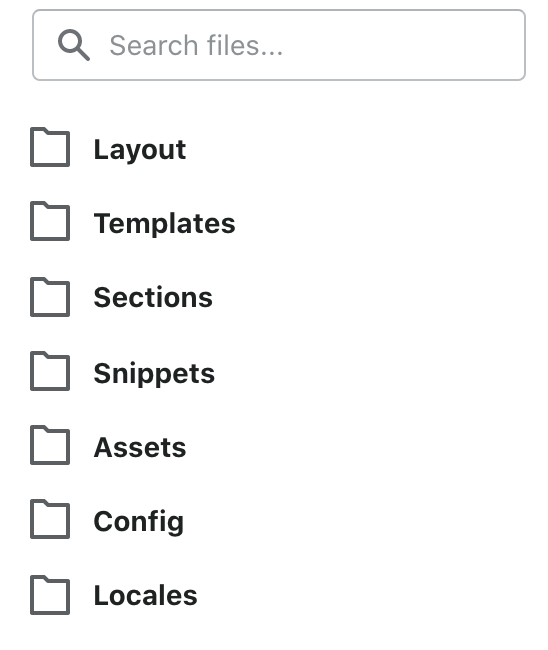Open the Snippets folder label
The height and width of the screenshot is (650, 548).
click(154, 374)
